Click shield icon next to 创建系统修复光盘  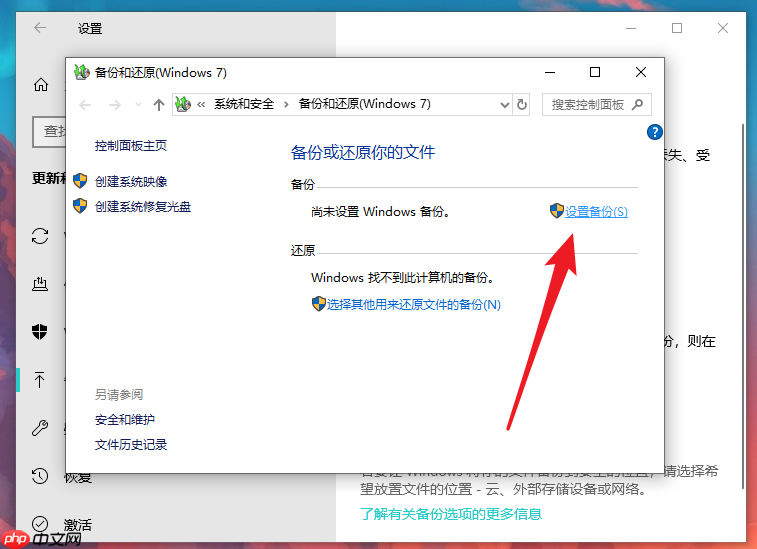(80, 206)
